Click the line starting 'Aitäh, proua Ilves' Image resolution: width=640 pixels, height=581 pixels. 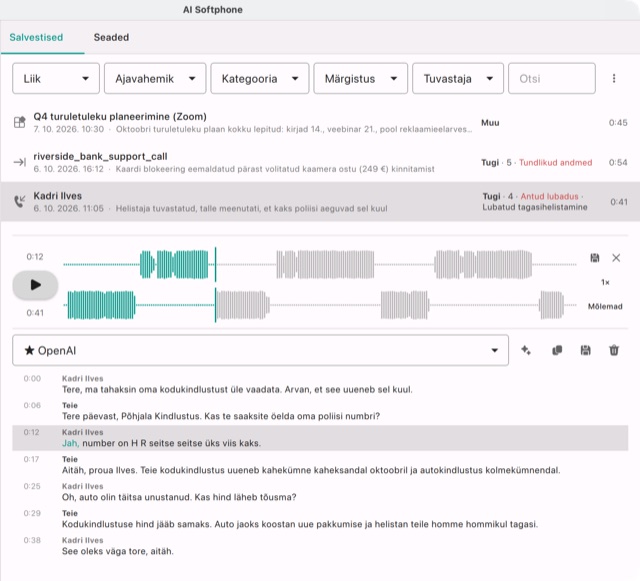tap(311, 470)
